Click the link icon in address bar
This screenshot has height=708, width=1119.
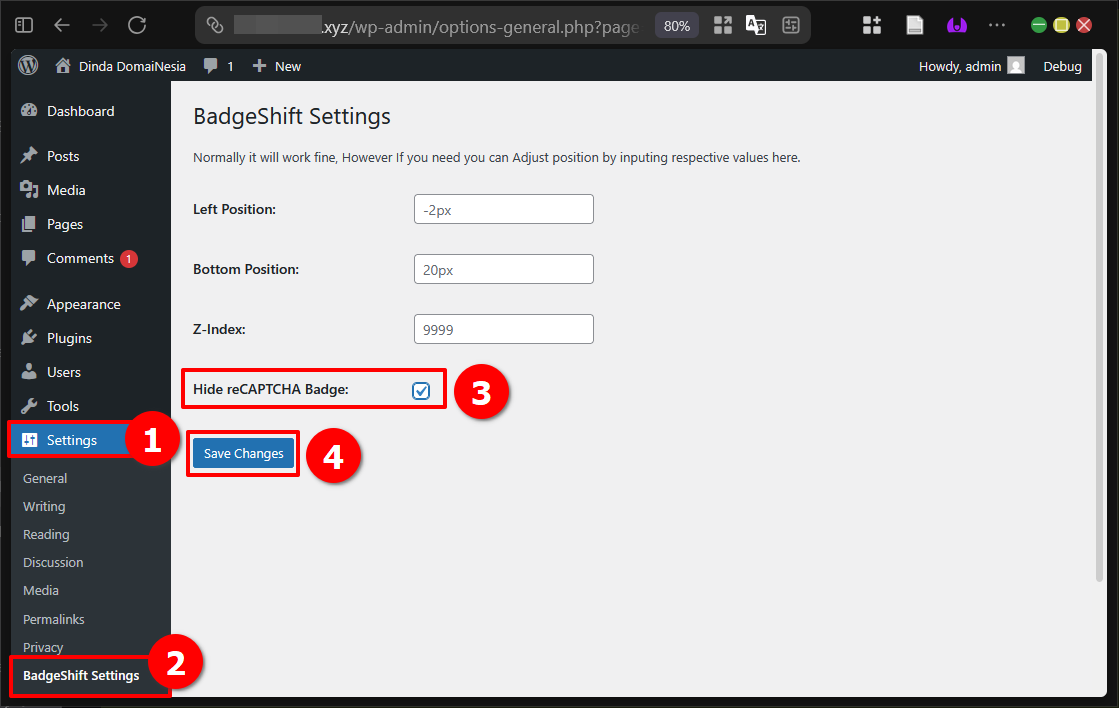coord(215,26)
